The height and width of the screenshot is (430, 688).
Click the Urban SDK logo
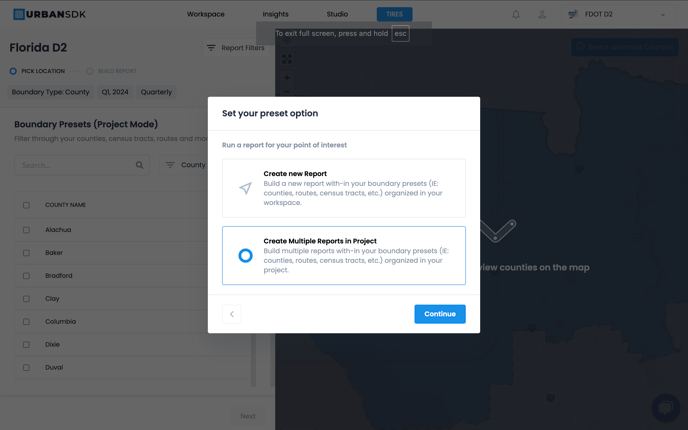(x=49, y=14)
